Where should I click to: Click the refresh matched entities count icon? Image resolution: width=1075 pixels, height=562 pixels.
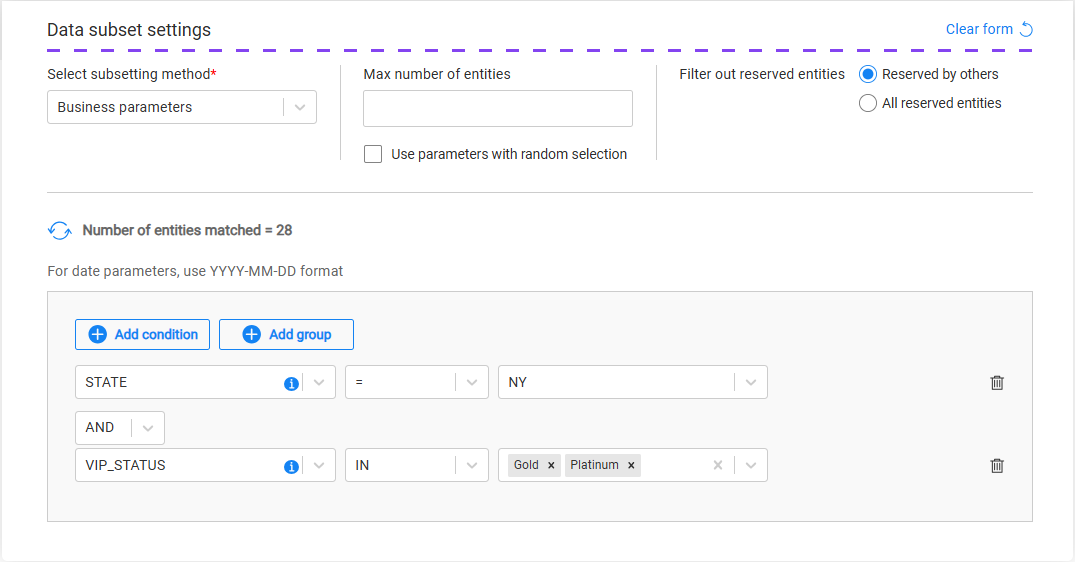(60, 231)
